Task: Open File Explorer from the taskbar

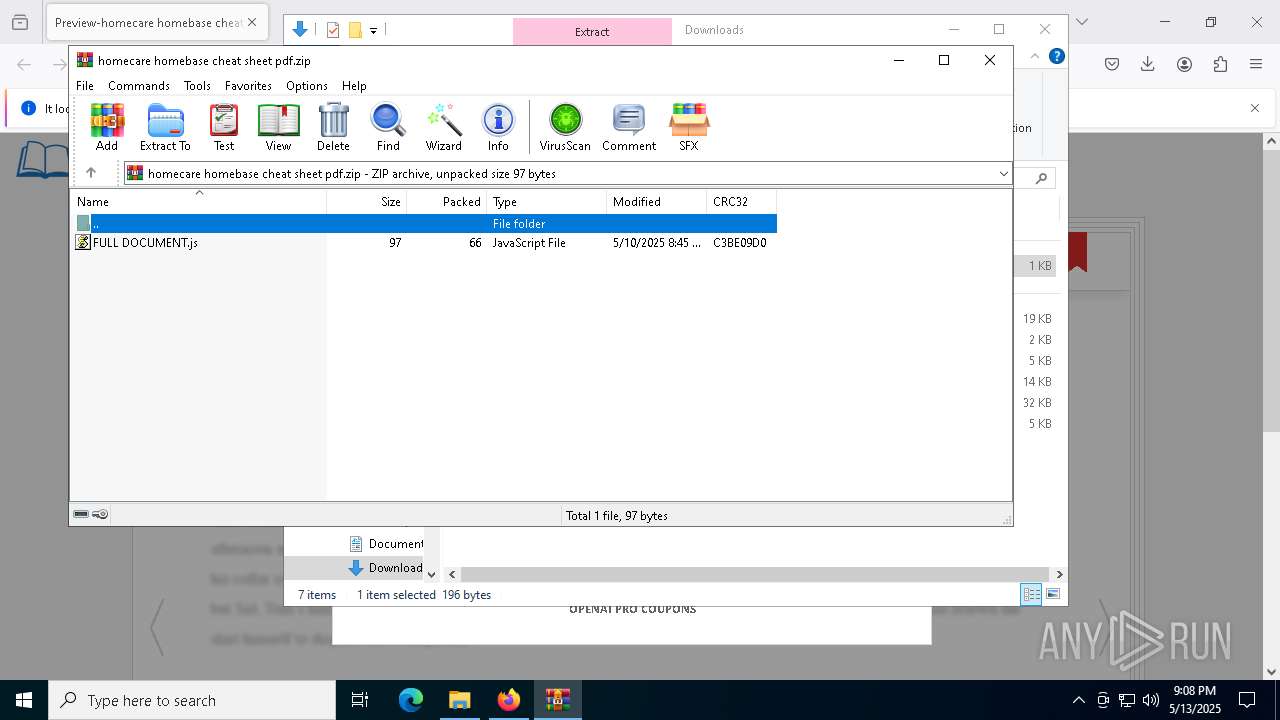Action: [459, 700]
